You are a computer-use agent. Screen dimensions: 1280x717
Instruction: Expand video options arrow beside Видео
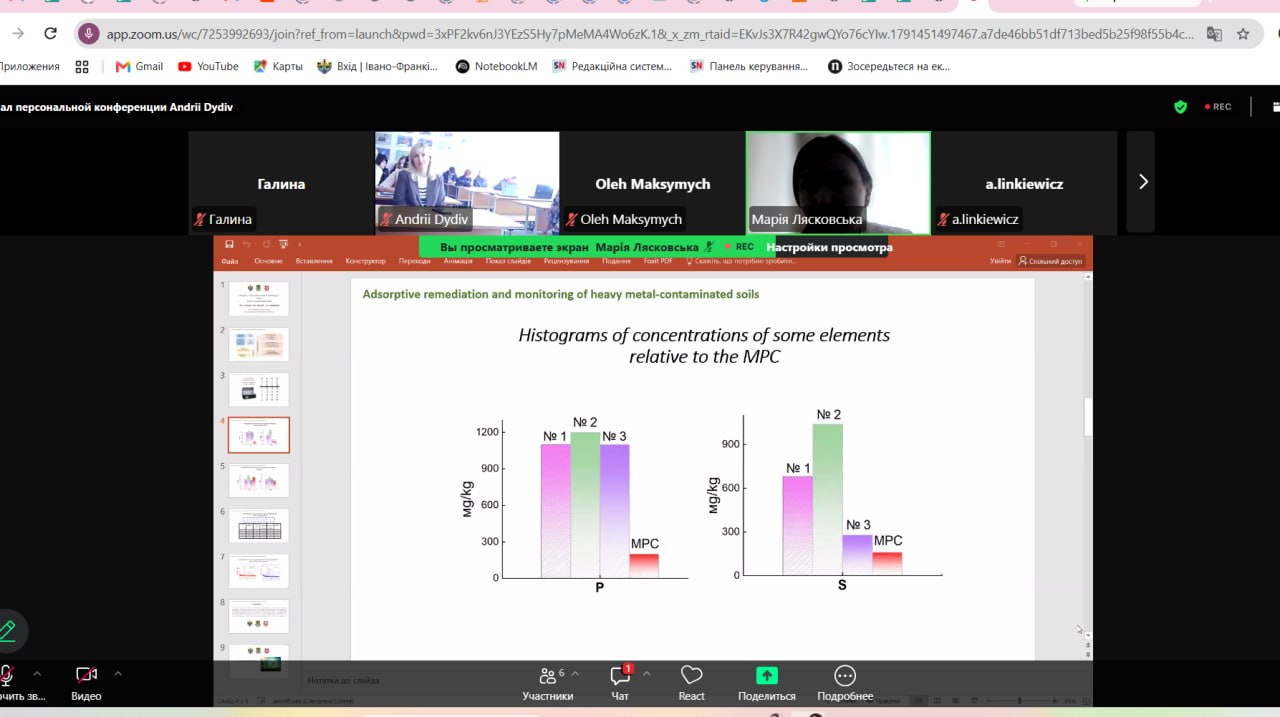point(118,673)
